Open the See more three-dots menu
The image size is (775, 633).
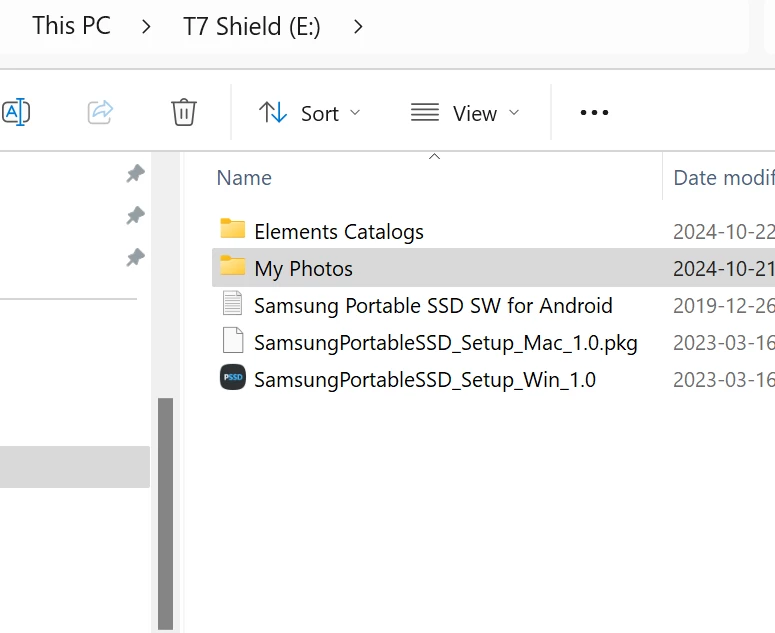594,113
